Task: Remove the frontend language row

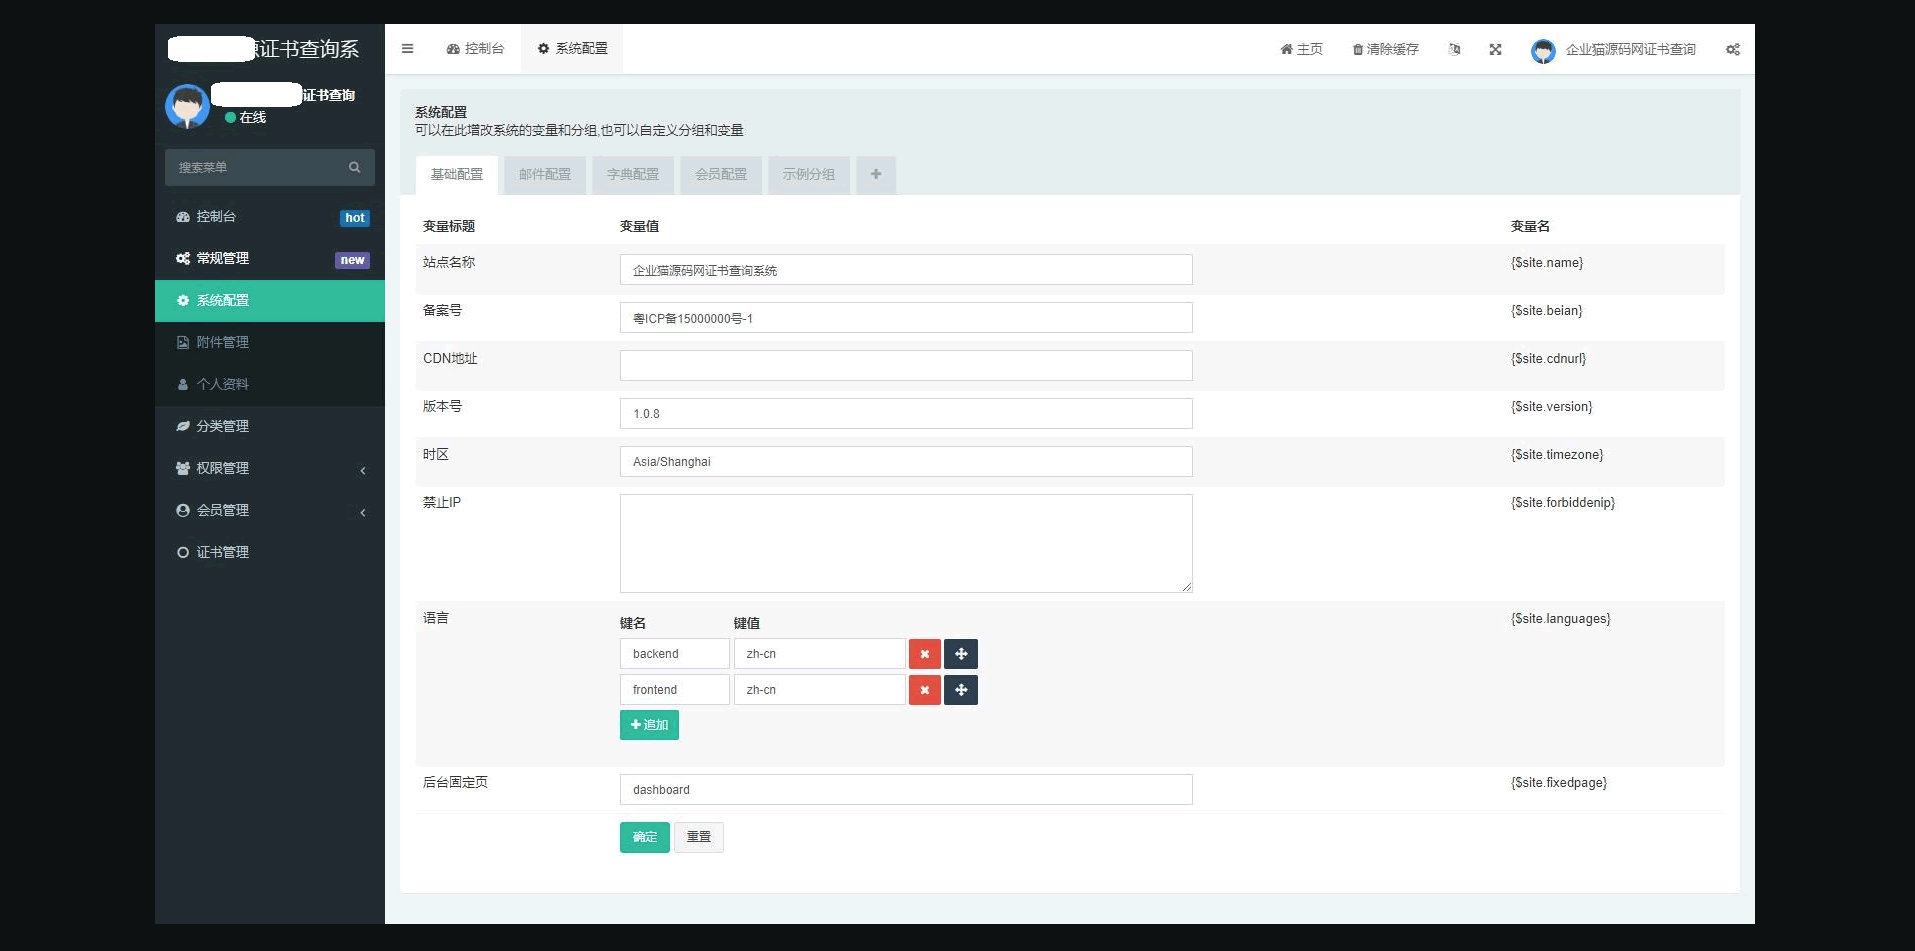Action: tap(924, 690)
